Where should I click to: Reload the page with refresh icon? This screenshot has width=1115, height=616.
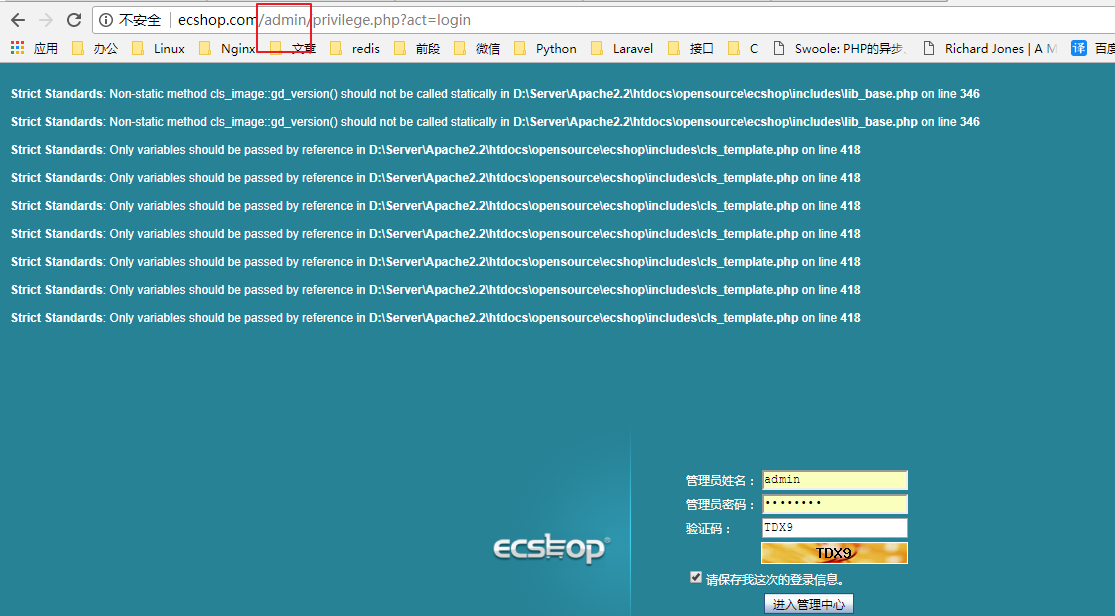(x=74, y=20)
